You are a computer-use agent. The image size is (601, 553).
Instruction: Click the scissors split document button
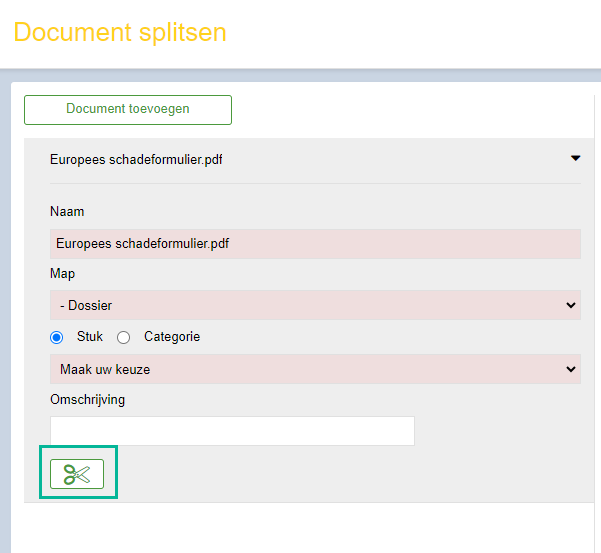77,474
